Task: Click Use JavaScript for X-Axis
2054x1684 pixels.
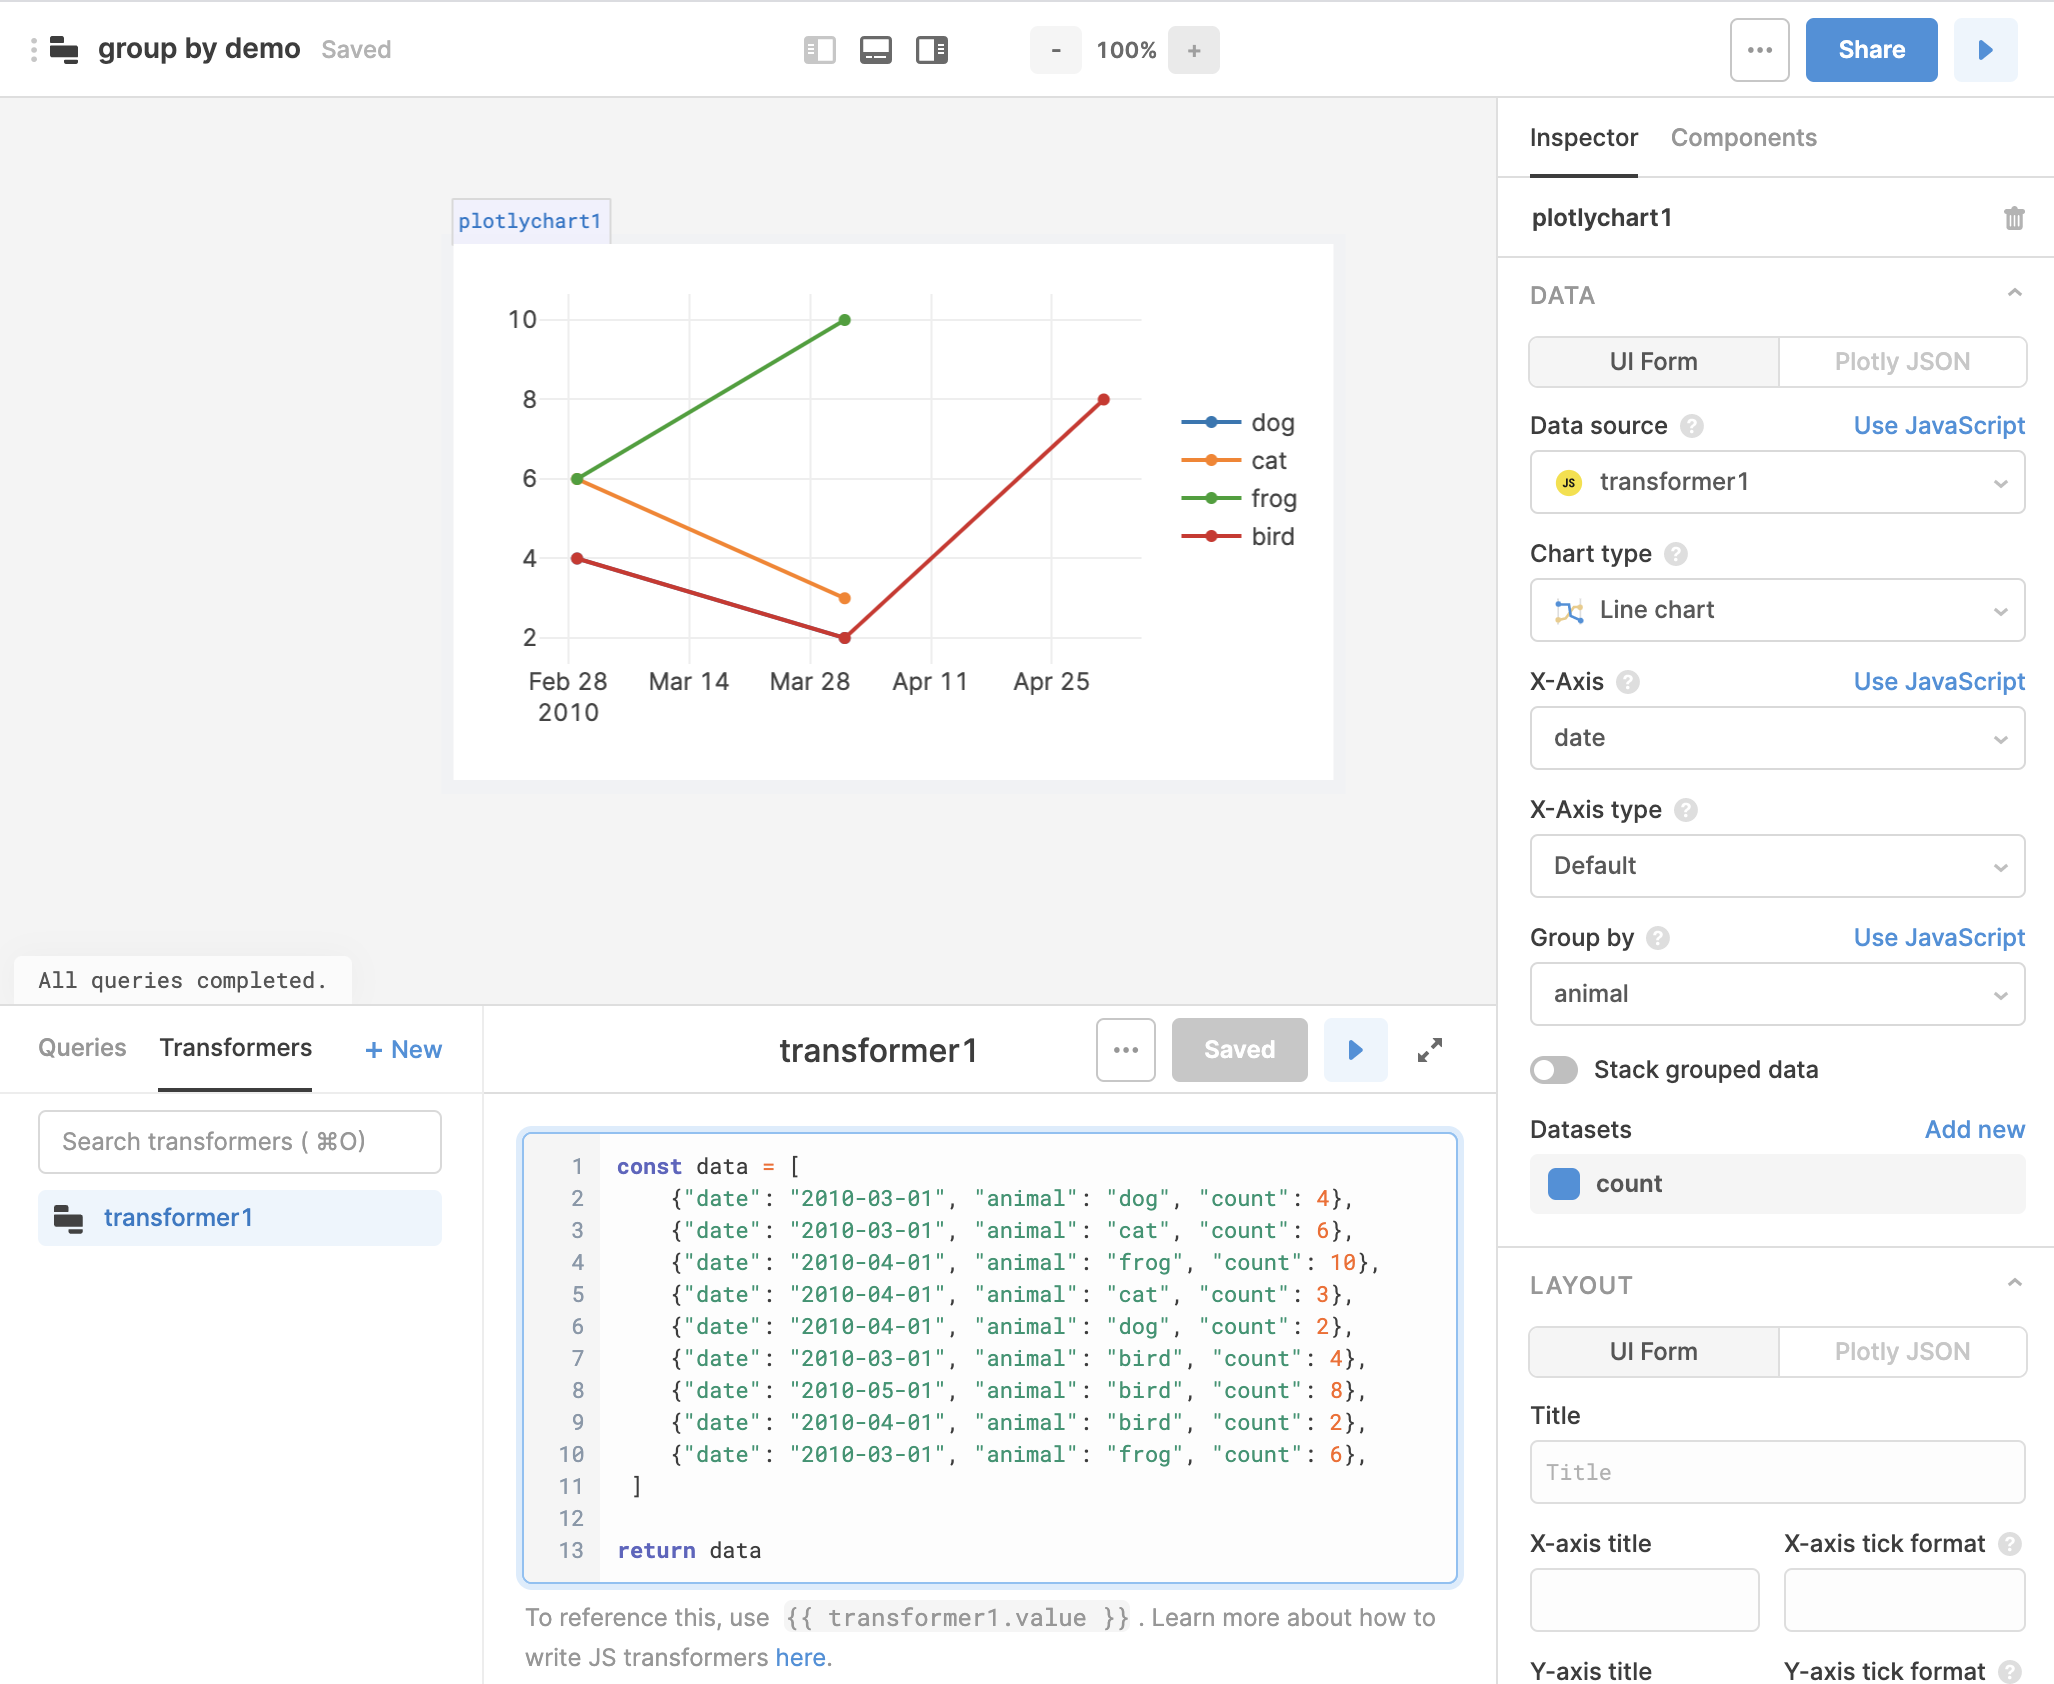Action: coord(1939,682)
